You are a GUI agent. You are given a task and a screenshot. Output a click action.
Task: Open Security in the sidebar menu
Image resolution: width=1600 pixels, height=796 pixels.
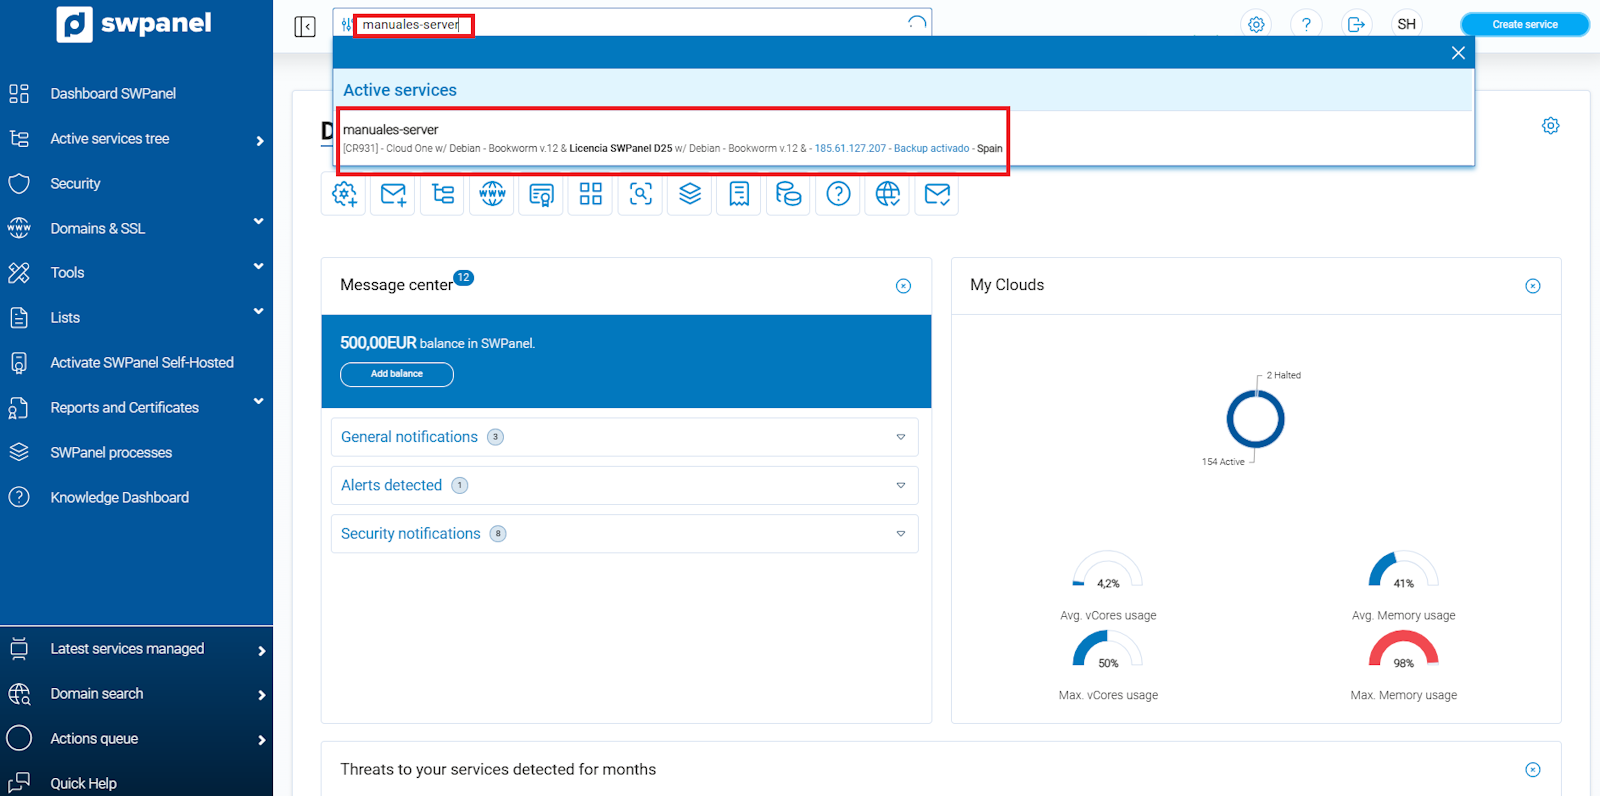point(76,184)
